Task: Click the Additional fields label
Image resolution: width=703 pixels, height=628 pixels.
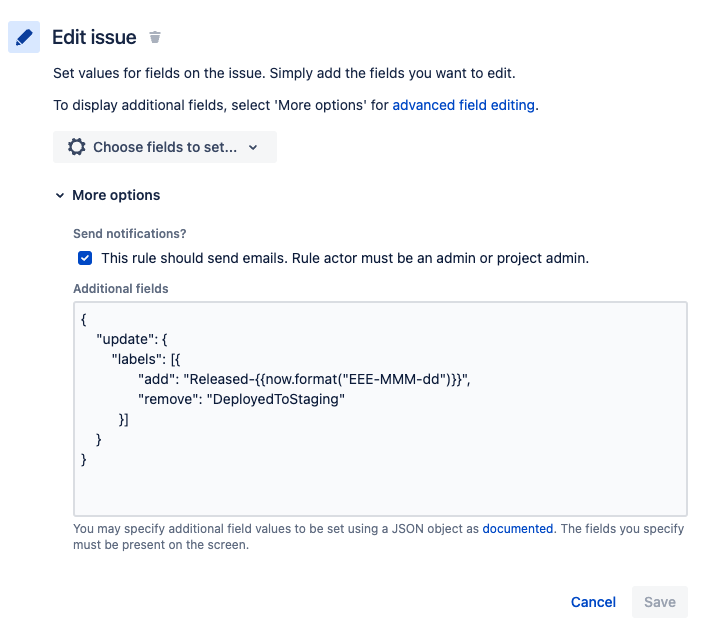Action: pyautogui.click(x=121, y=289)
